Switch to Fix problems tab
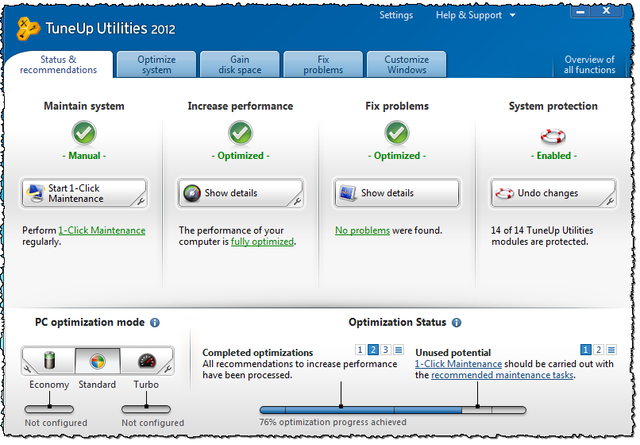The width and height of the screenshot is (640, 445). (x=323, y=65)
